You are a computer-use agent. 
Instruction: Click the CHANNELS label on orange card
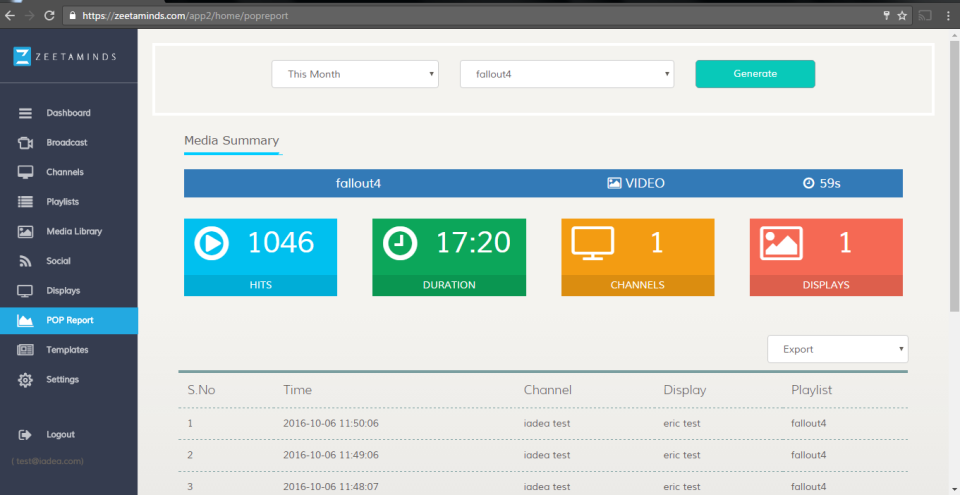tap(637, 285)
